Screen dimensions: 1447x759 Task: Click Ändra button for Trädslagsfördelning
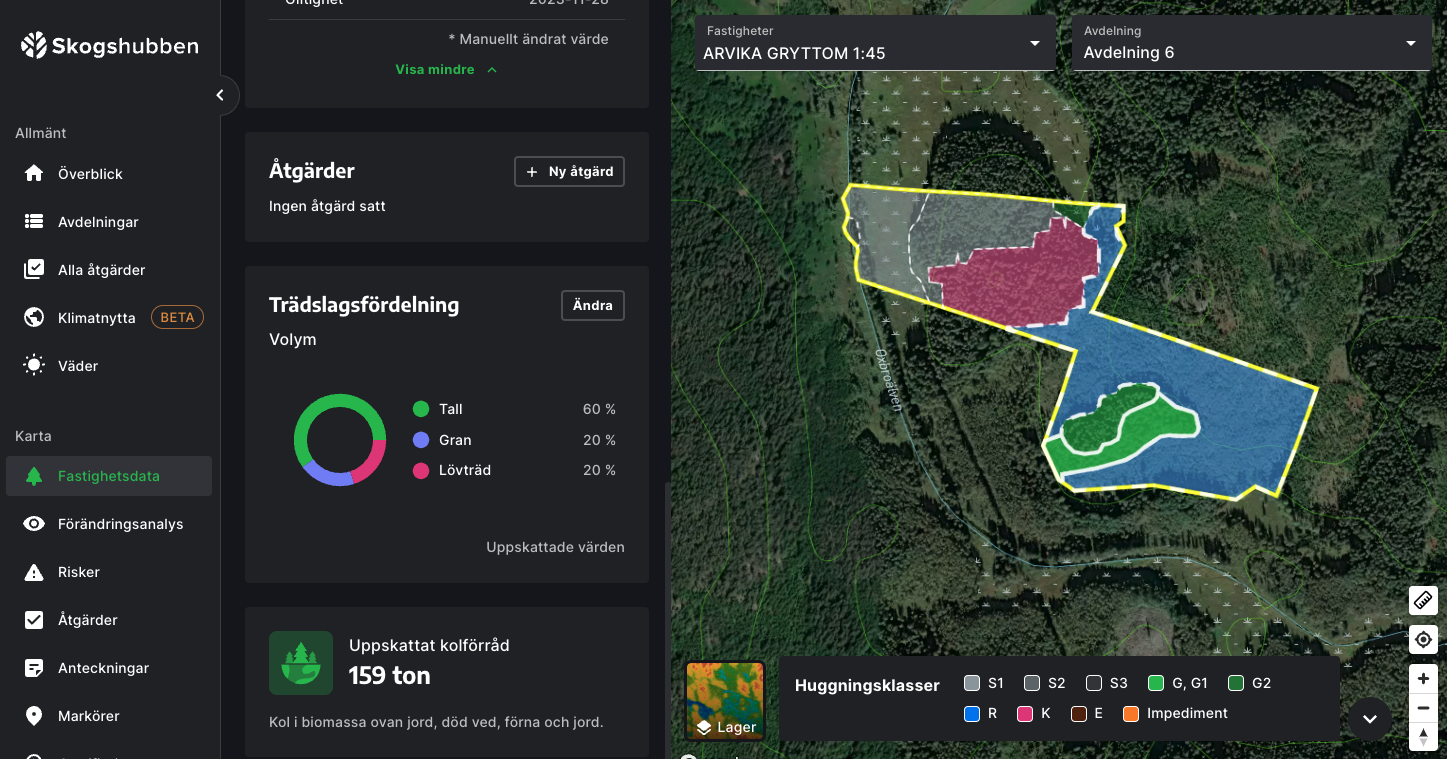click(593, 306)
